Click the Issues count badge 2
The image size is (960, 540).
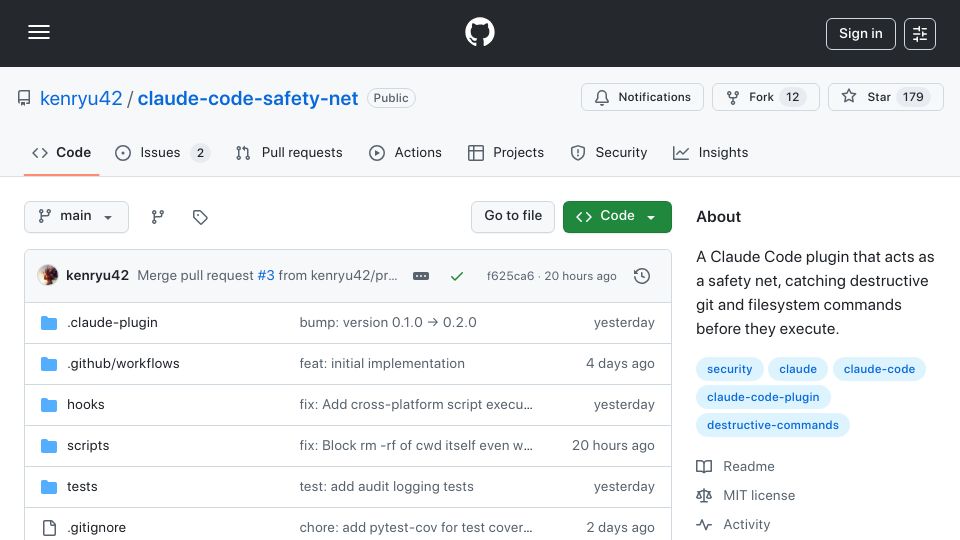200,153
